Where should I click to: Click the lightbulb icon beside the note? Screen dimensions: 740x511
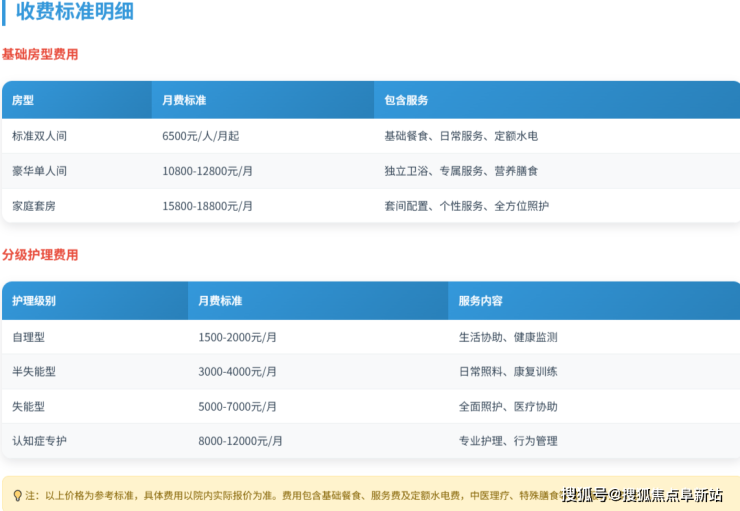pyautogui.click(x=17, y=495)
